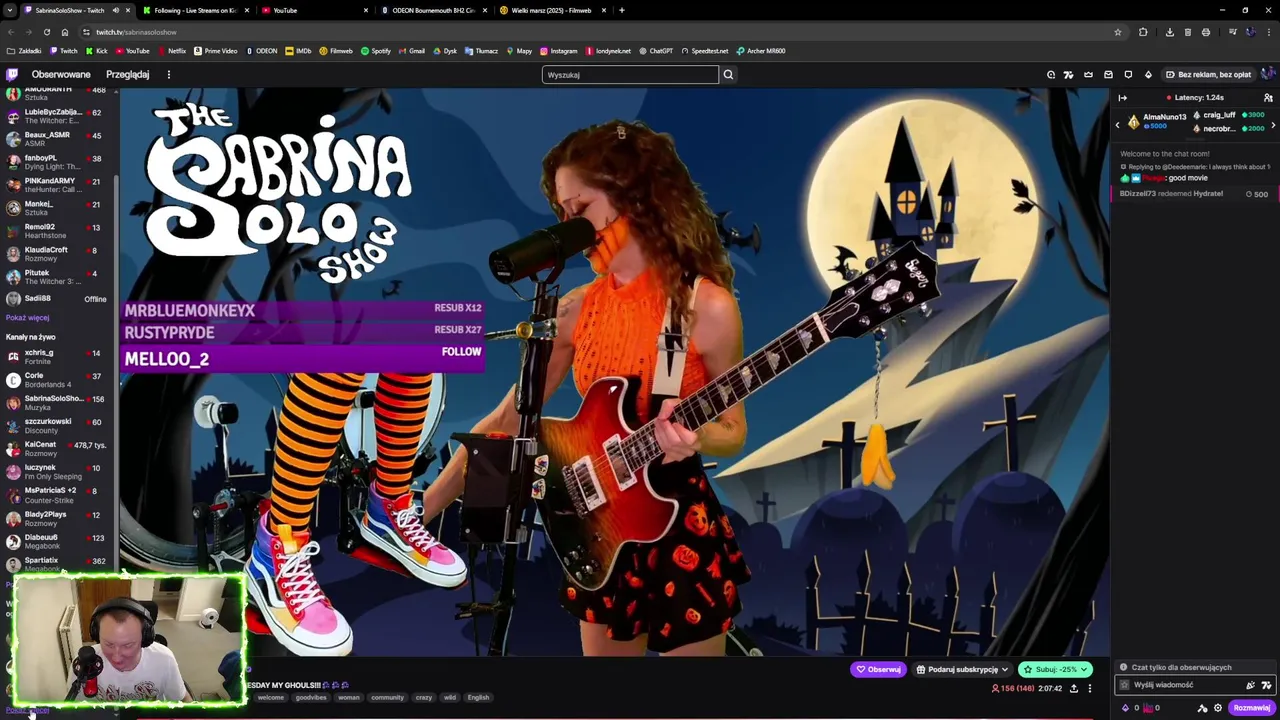The width and height of the screenshot is (1280, 720).
Task: Collapse the chat panel with arrow icon
Action: 1122,97
